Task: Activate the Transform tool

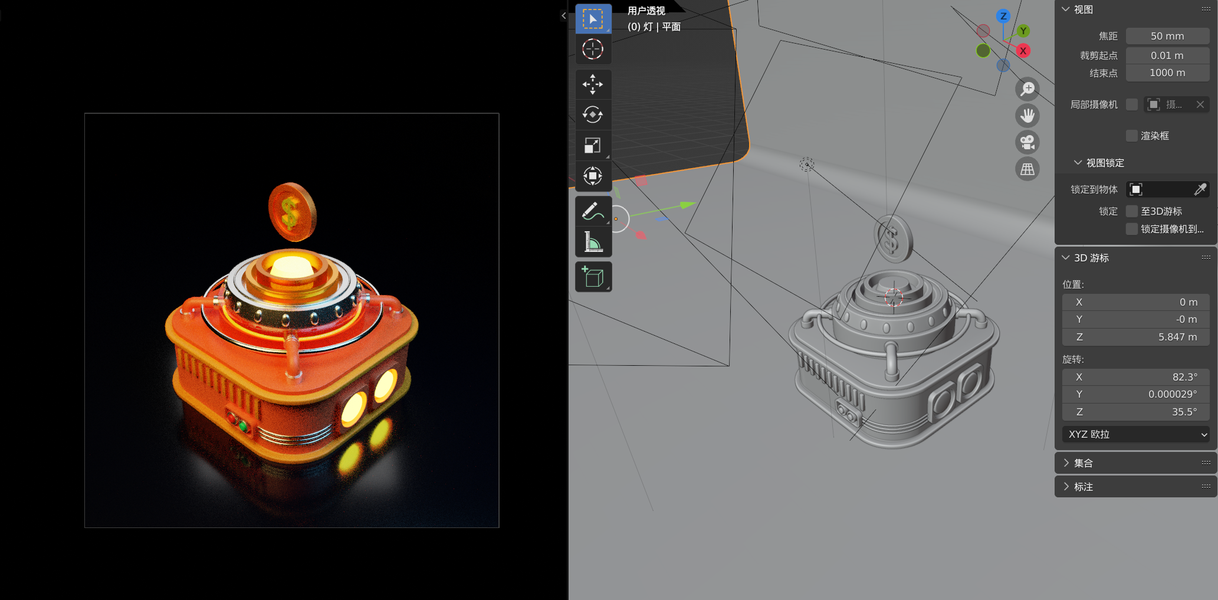Action: click(x=593, y=176)
